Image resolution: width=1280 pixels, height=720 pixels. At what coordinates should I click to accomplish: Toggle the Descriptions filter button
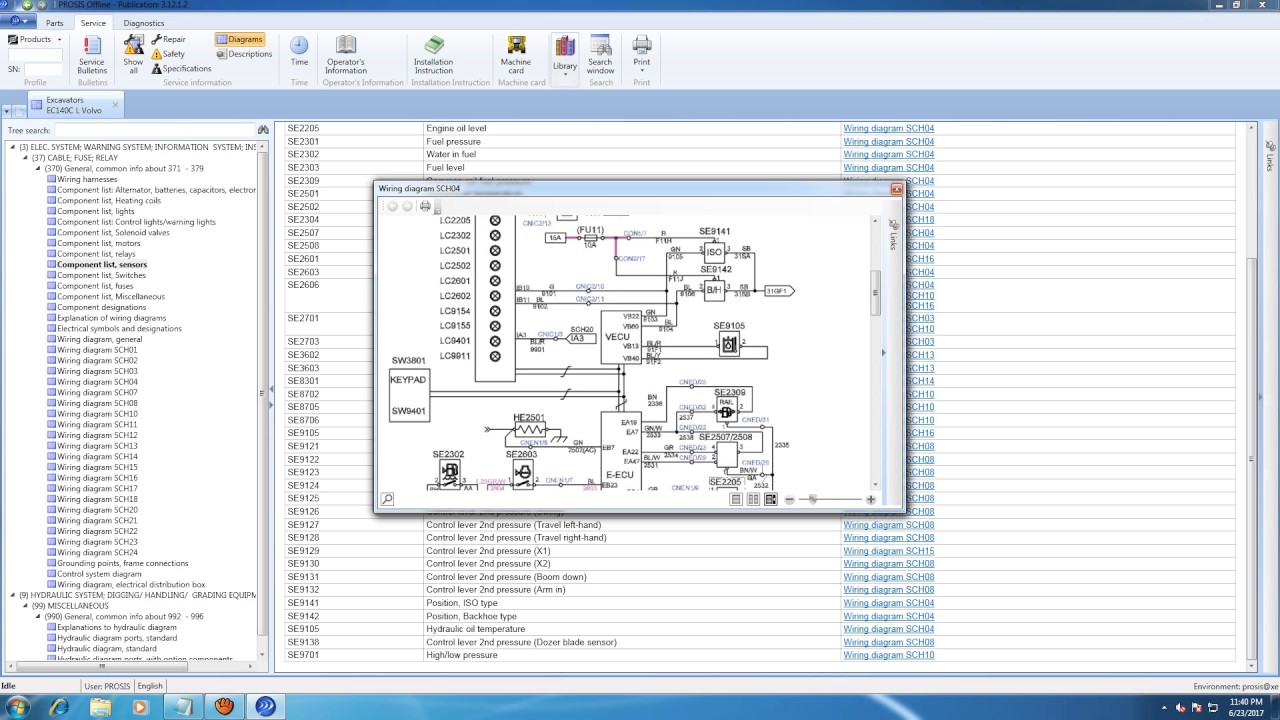click(244, 54)
